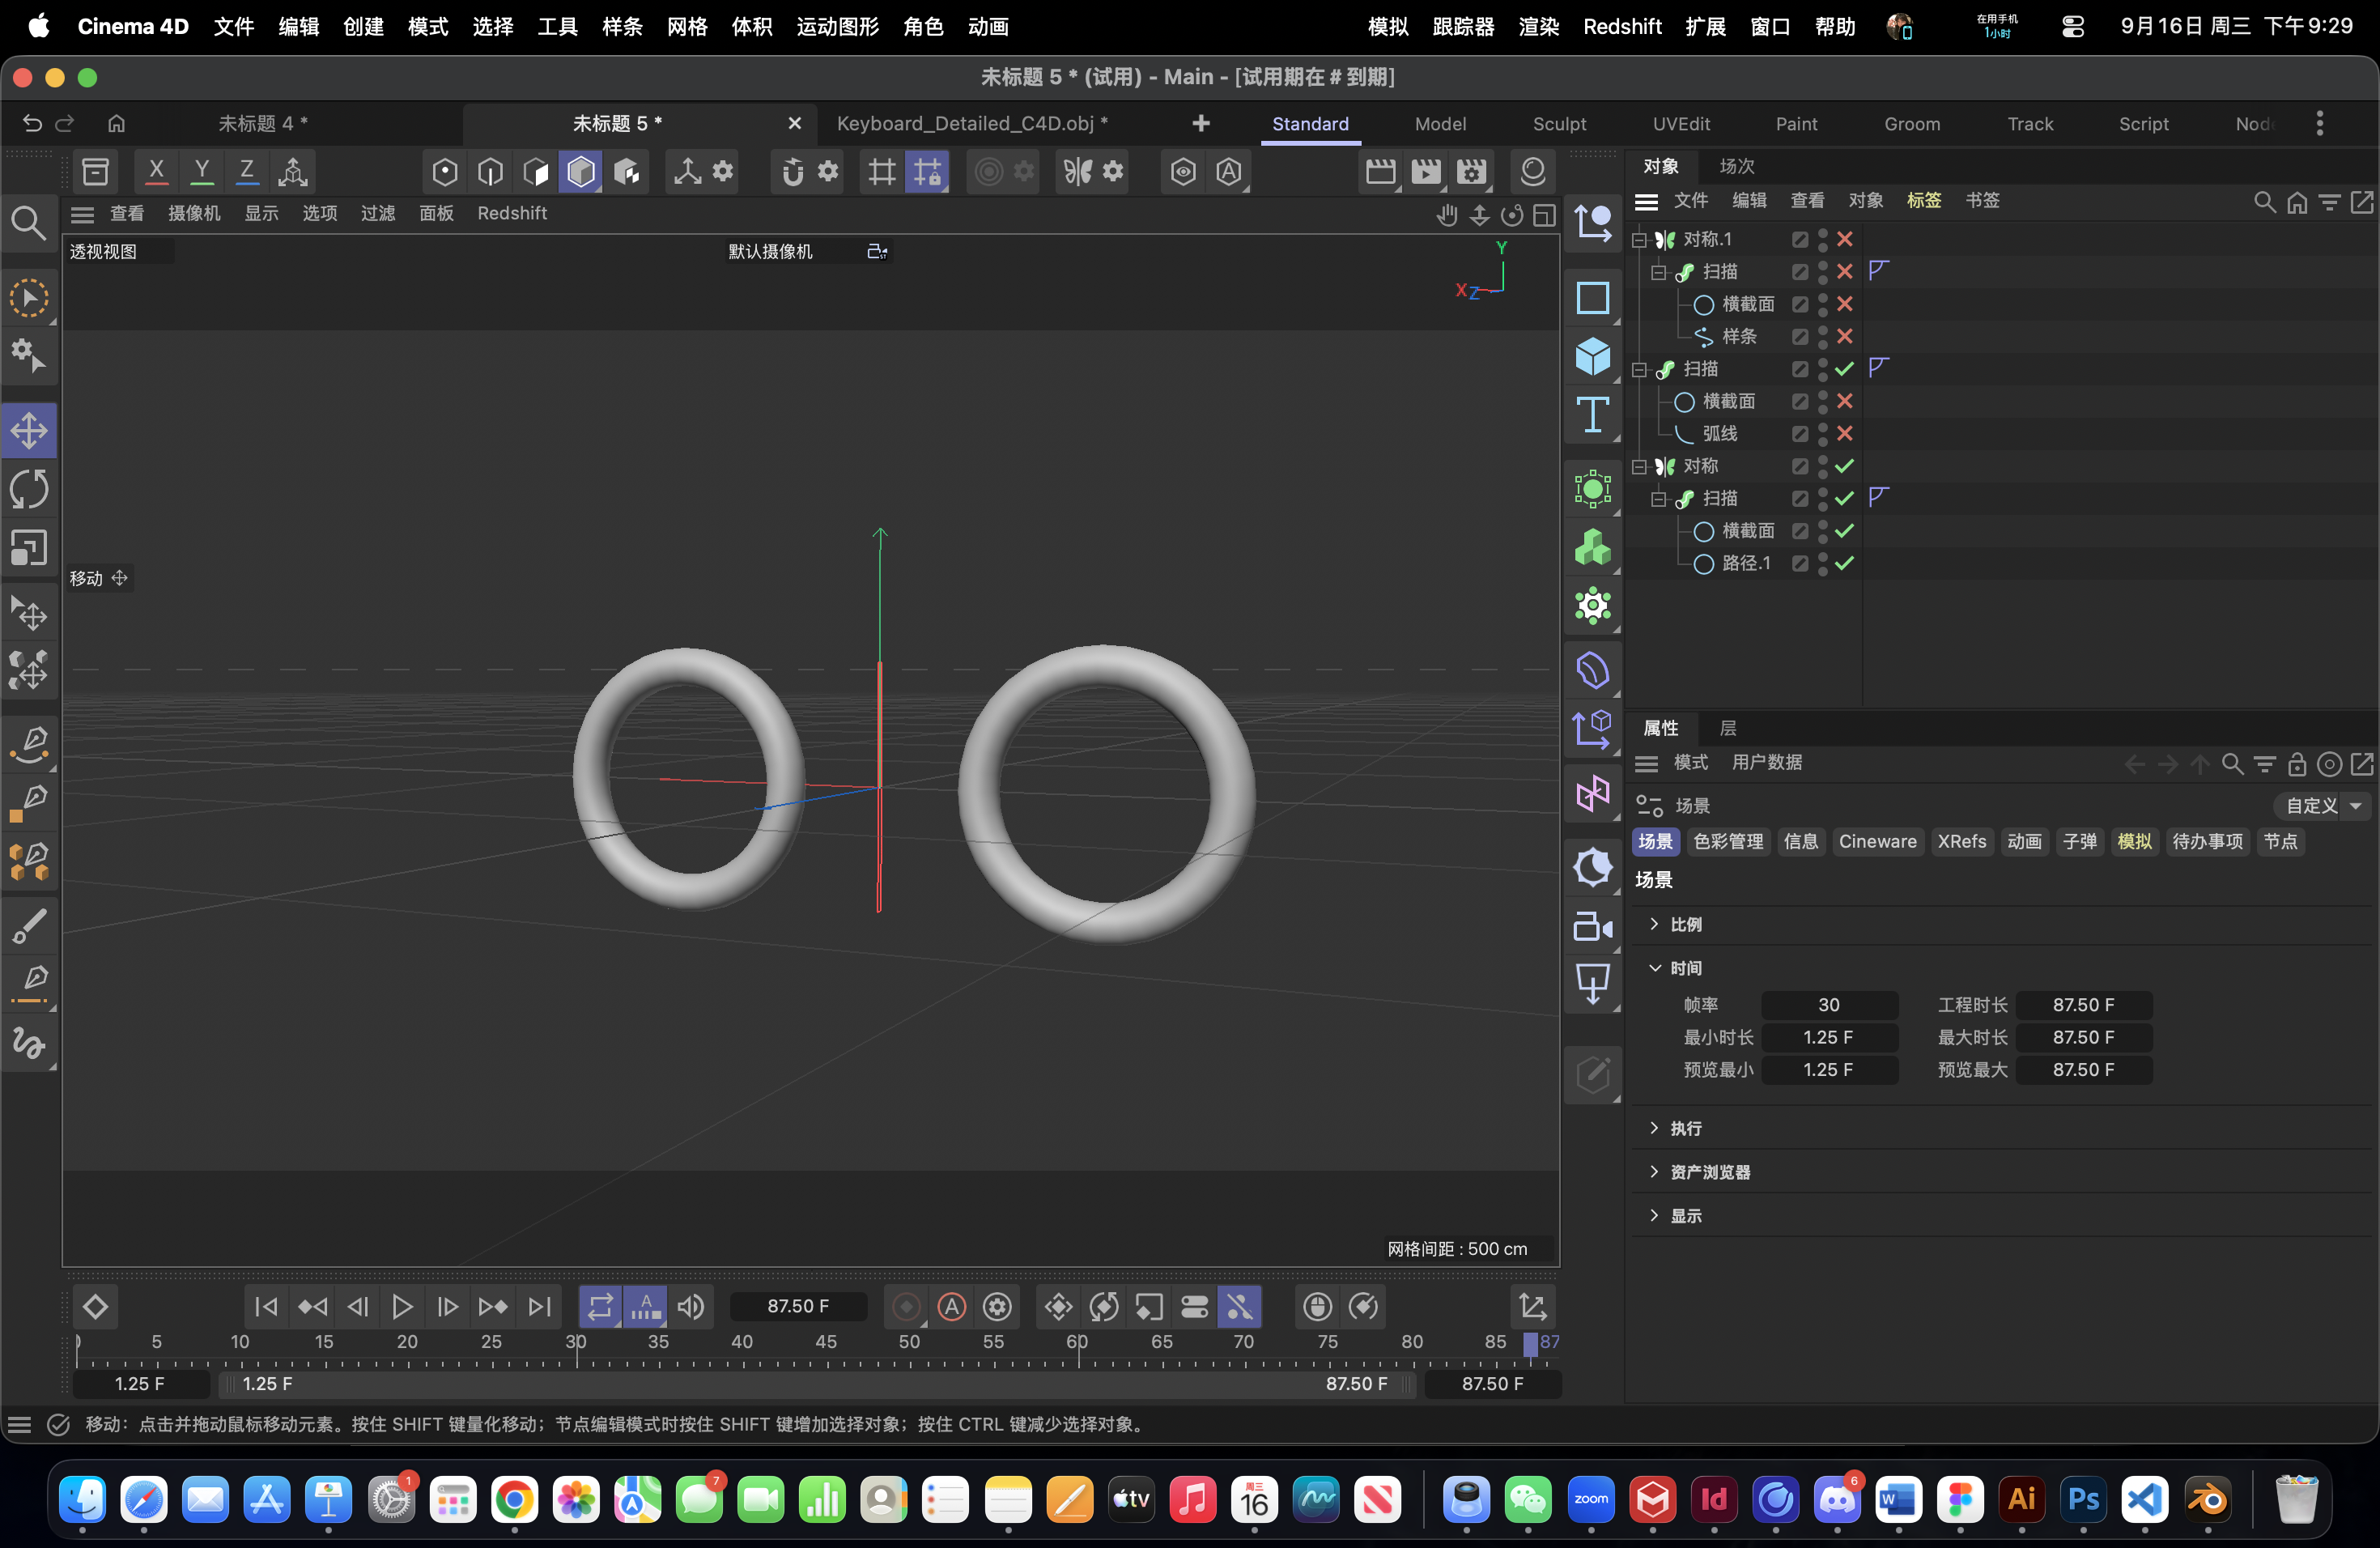Close the 未标题 5 document tab

(x=795, y=123)
